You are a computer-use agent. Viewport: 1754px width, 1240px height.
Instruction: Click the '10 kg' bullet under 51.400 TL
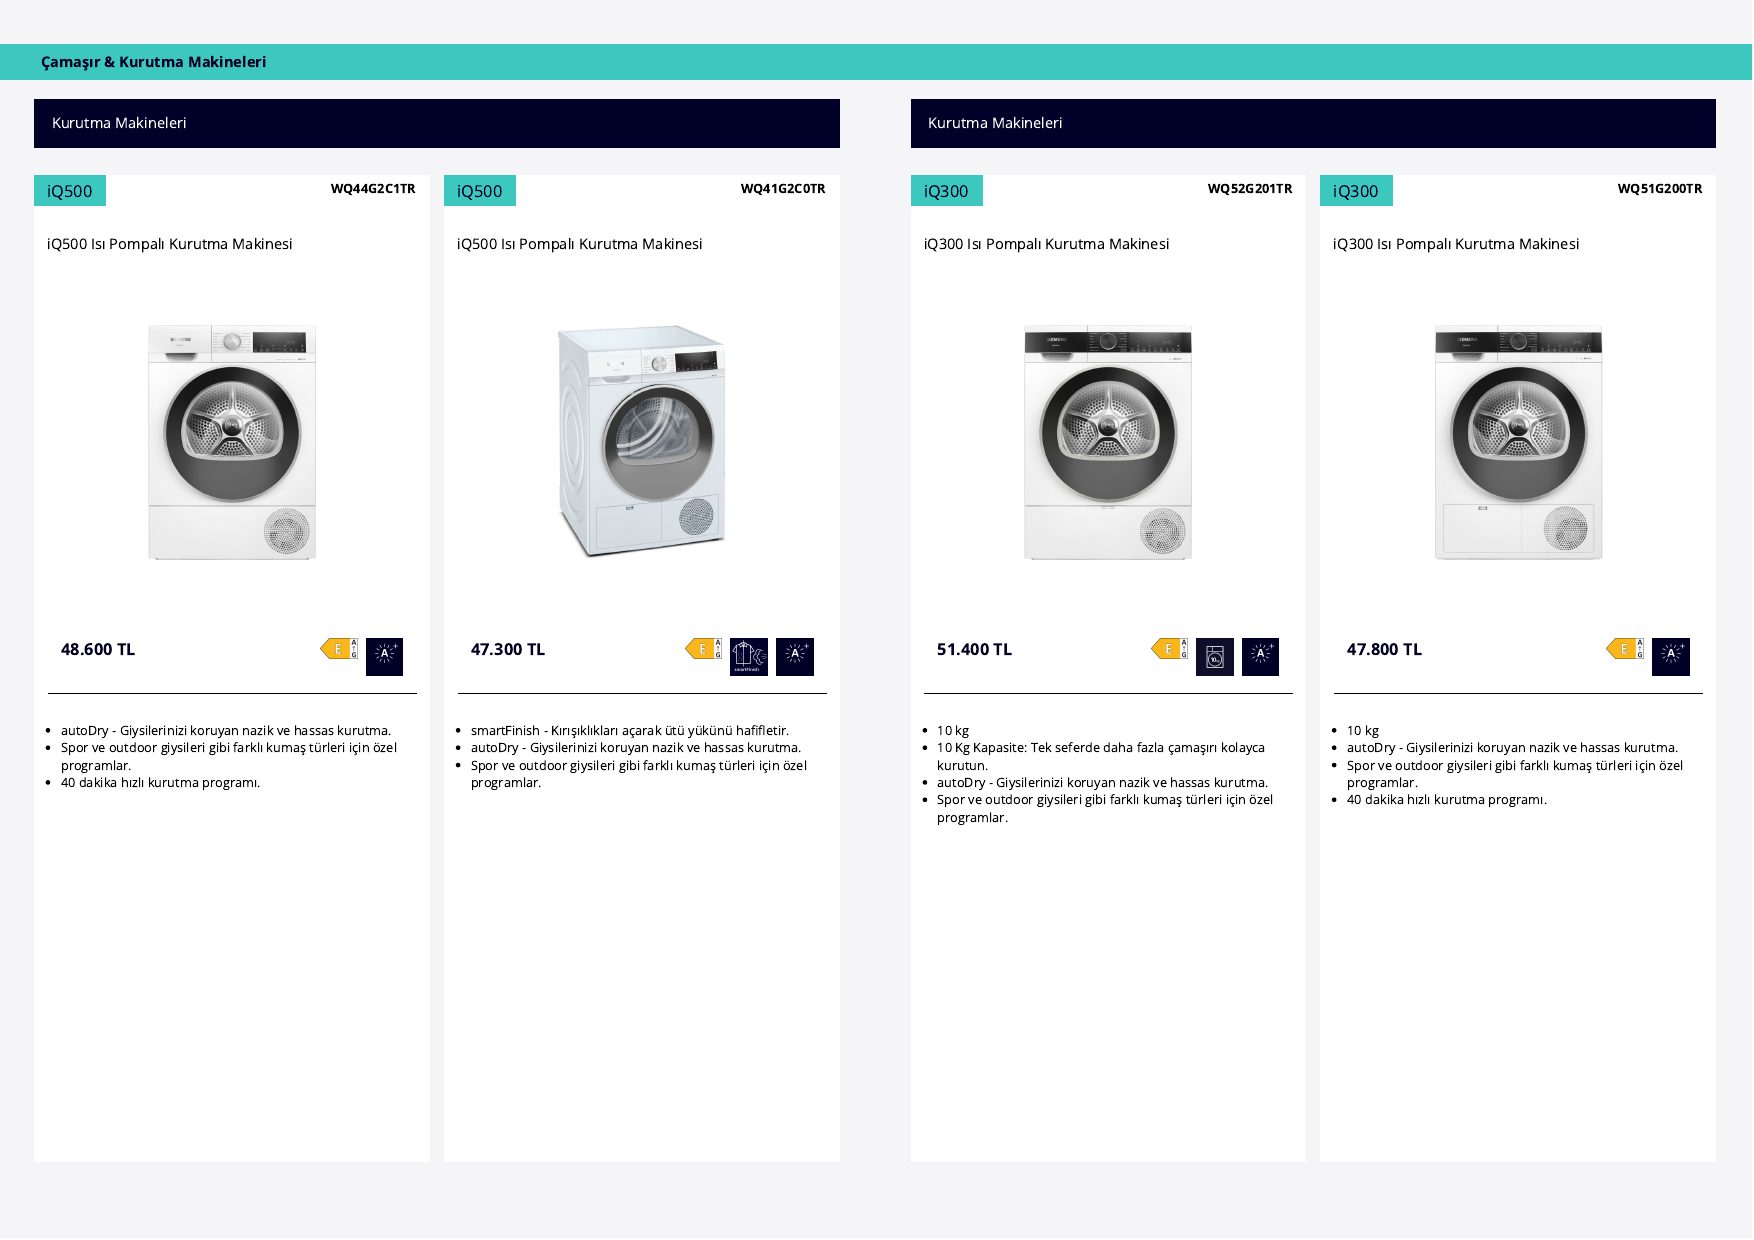pos(953,731)
